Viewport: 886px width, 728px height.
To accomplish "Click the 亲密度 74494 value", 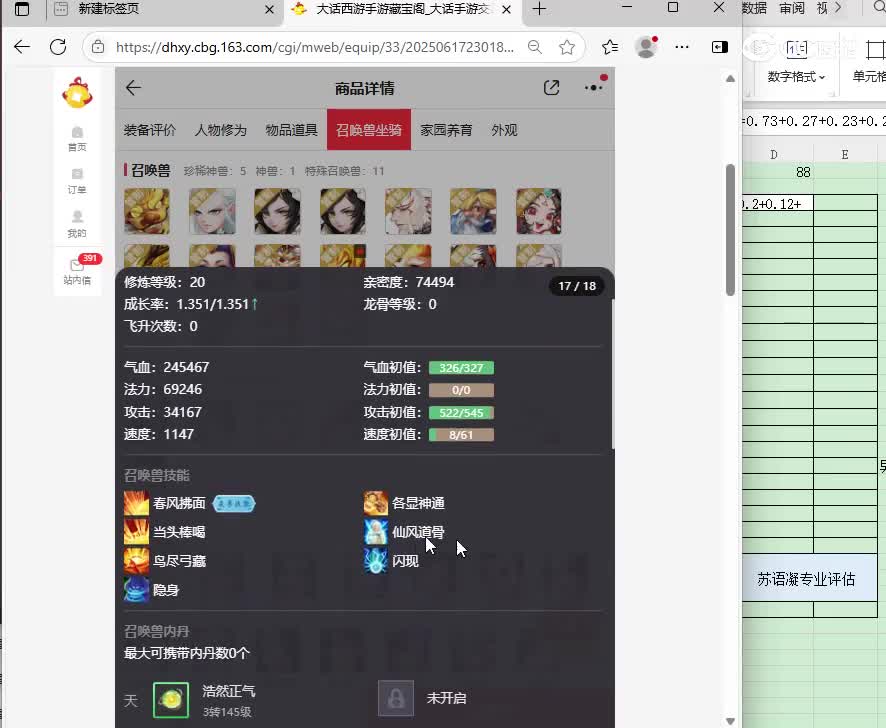I will coord(435,282).
